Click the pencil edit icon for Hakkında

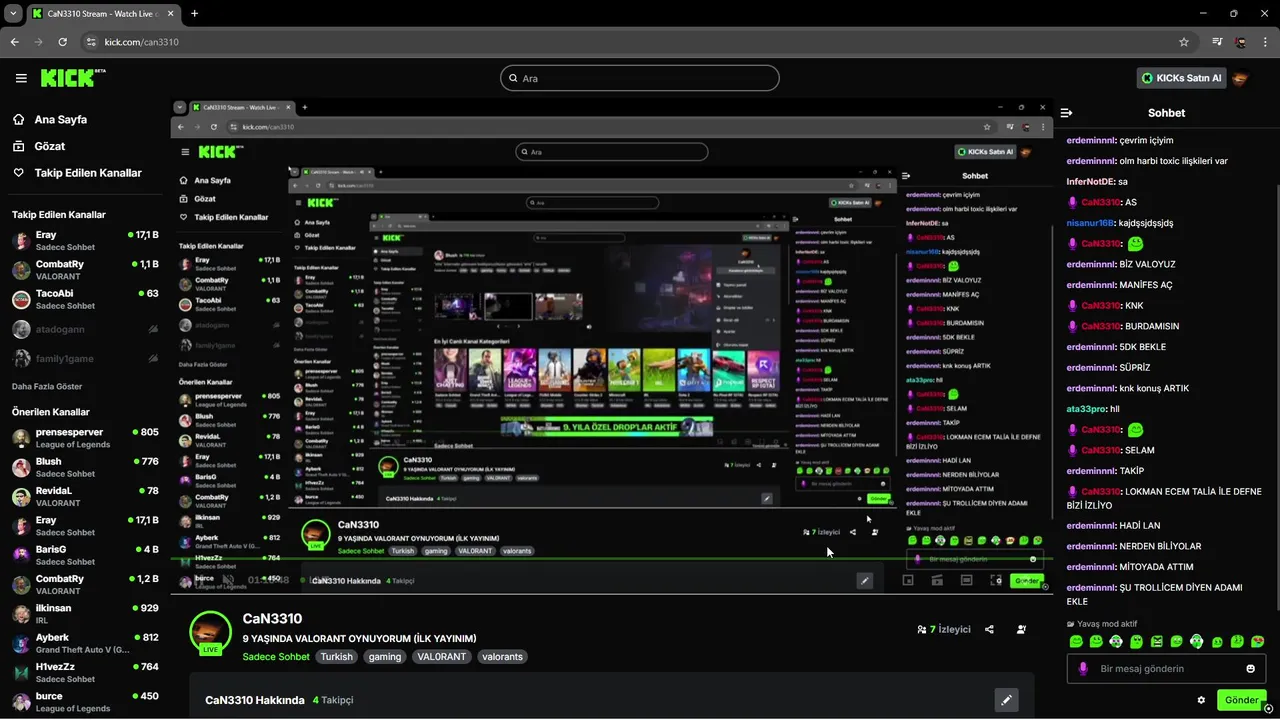point(1006,700)
